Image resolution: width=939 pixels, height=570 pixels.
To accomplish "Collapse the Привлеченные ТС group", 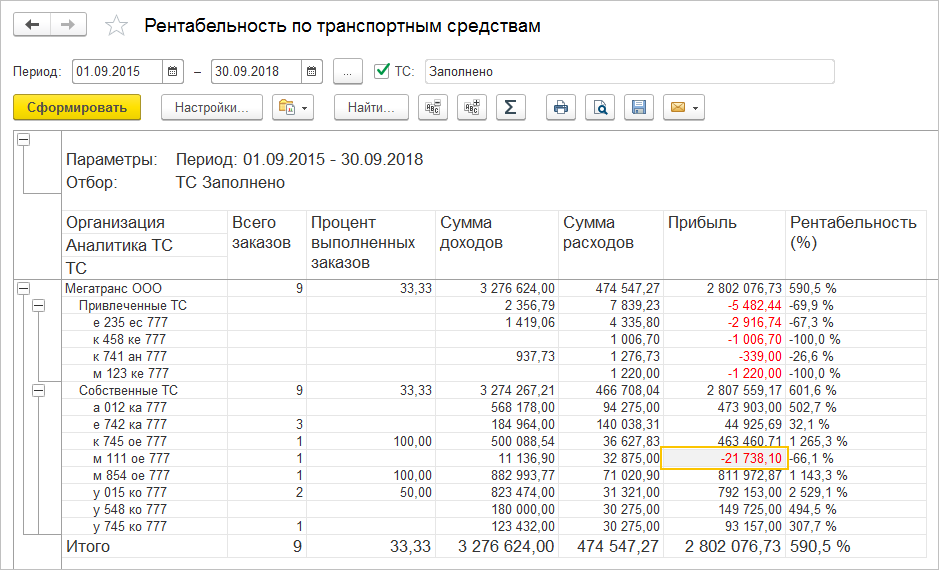I will [39, 306].
